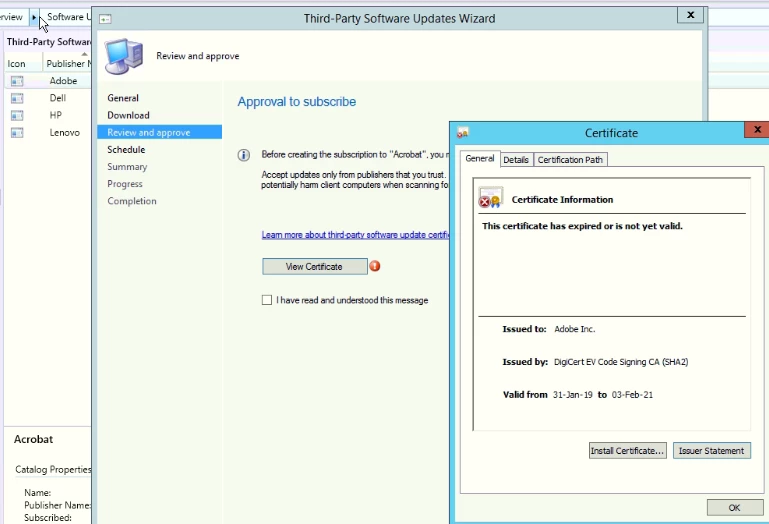
Task: Confirm Certificate dialog with OK
Action: pyautogui.click(x=734, y=507)
